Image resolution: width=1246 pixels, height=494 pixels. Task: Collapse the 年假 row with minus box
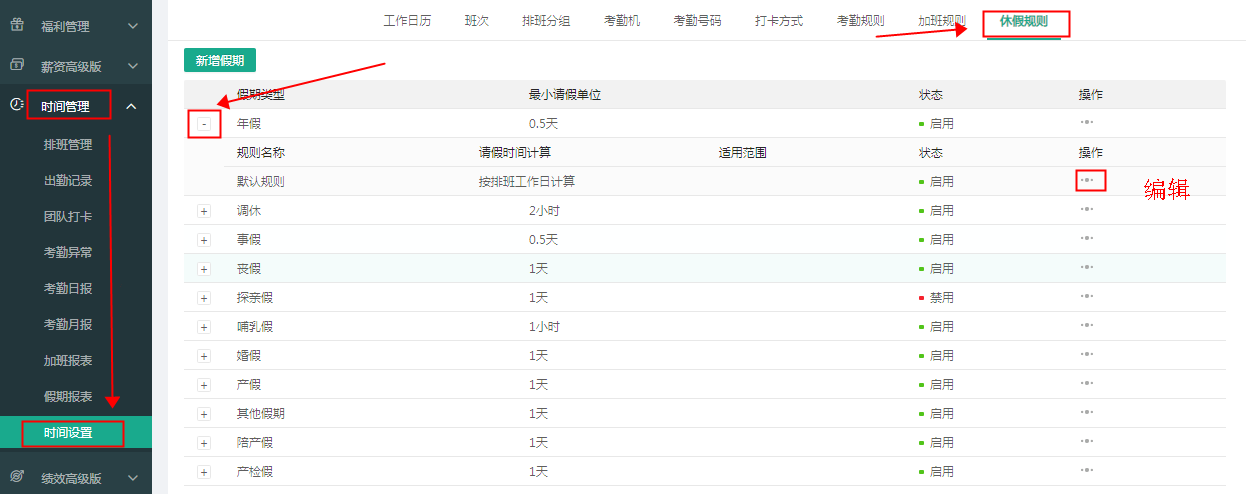[204, 124]
